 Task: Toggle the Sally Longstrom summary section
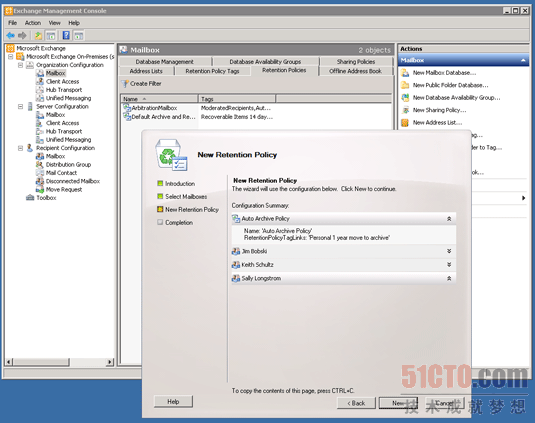click(x=449, y=278)
